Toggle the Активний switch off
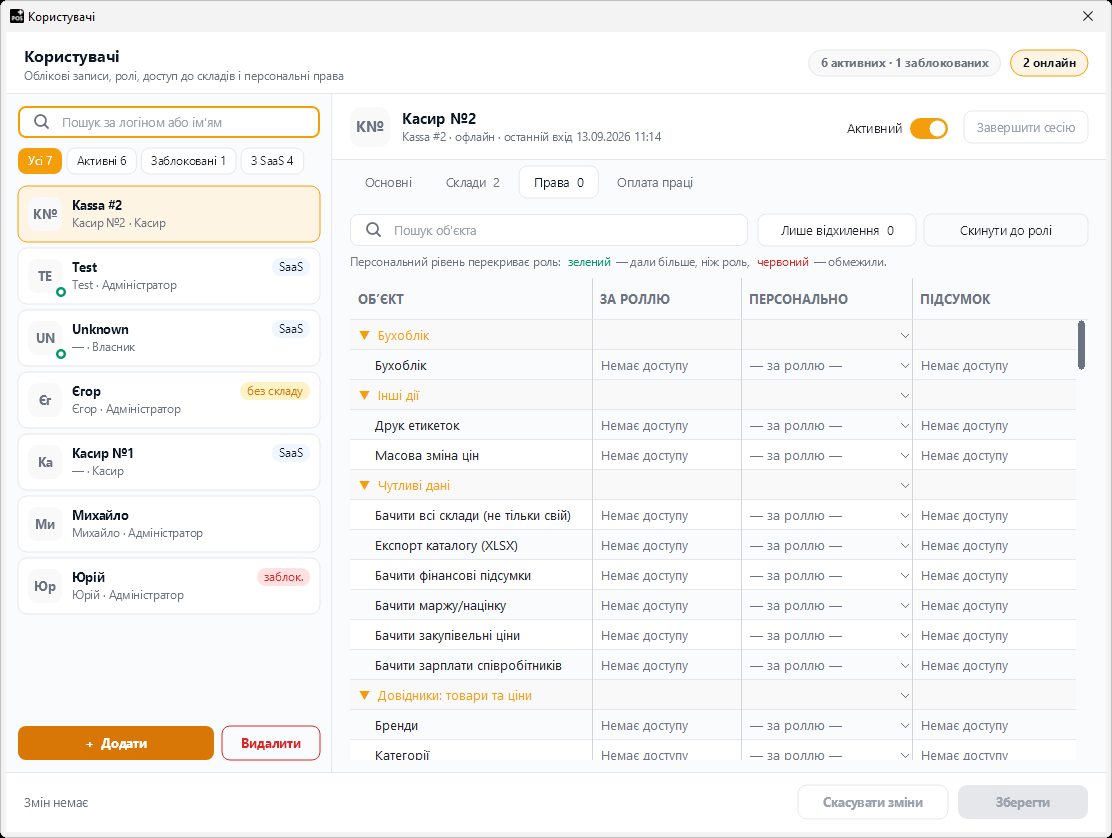1112x838 pixels. tap(928, 128)
